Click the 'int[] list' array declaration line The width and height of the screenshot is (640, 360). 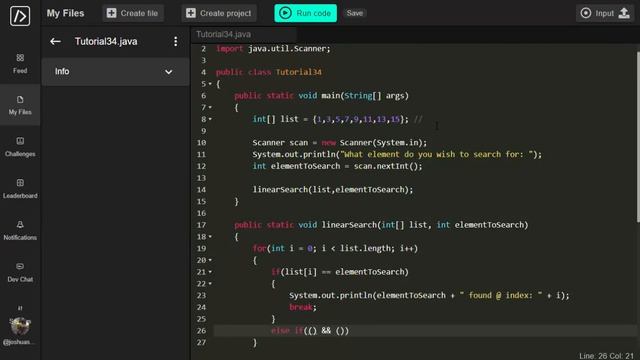337,119
